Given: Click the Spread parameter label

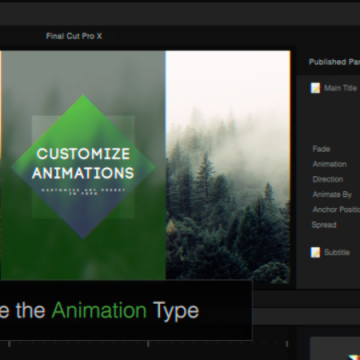Looking at the screenshot, I should click(x=324, y=225).
